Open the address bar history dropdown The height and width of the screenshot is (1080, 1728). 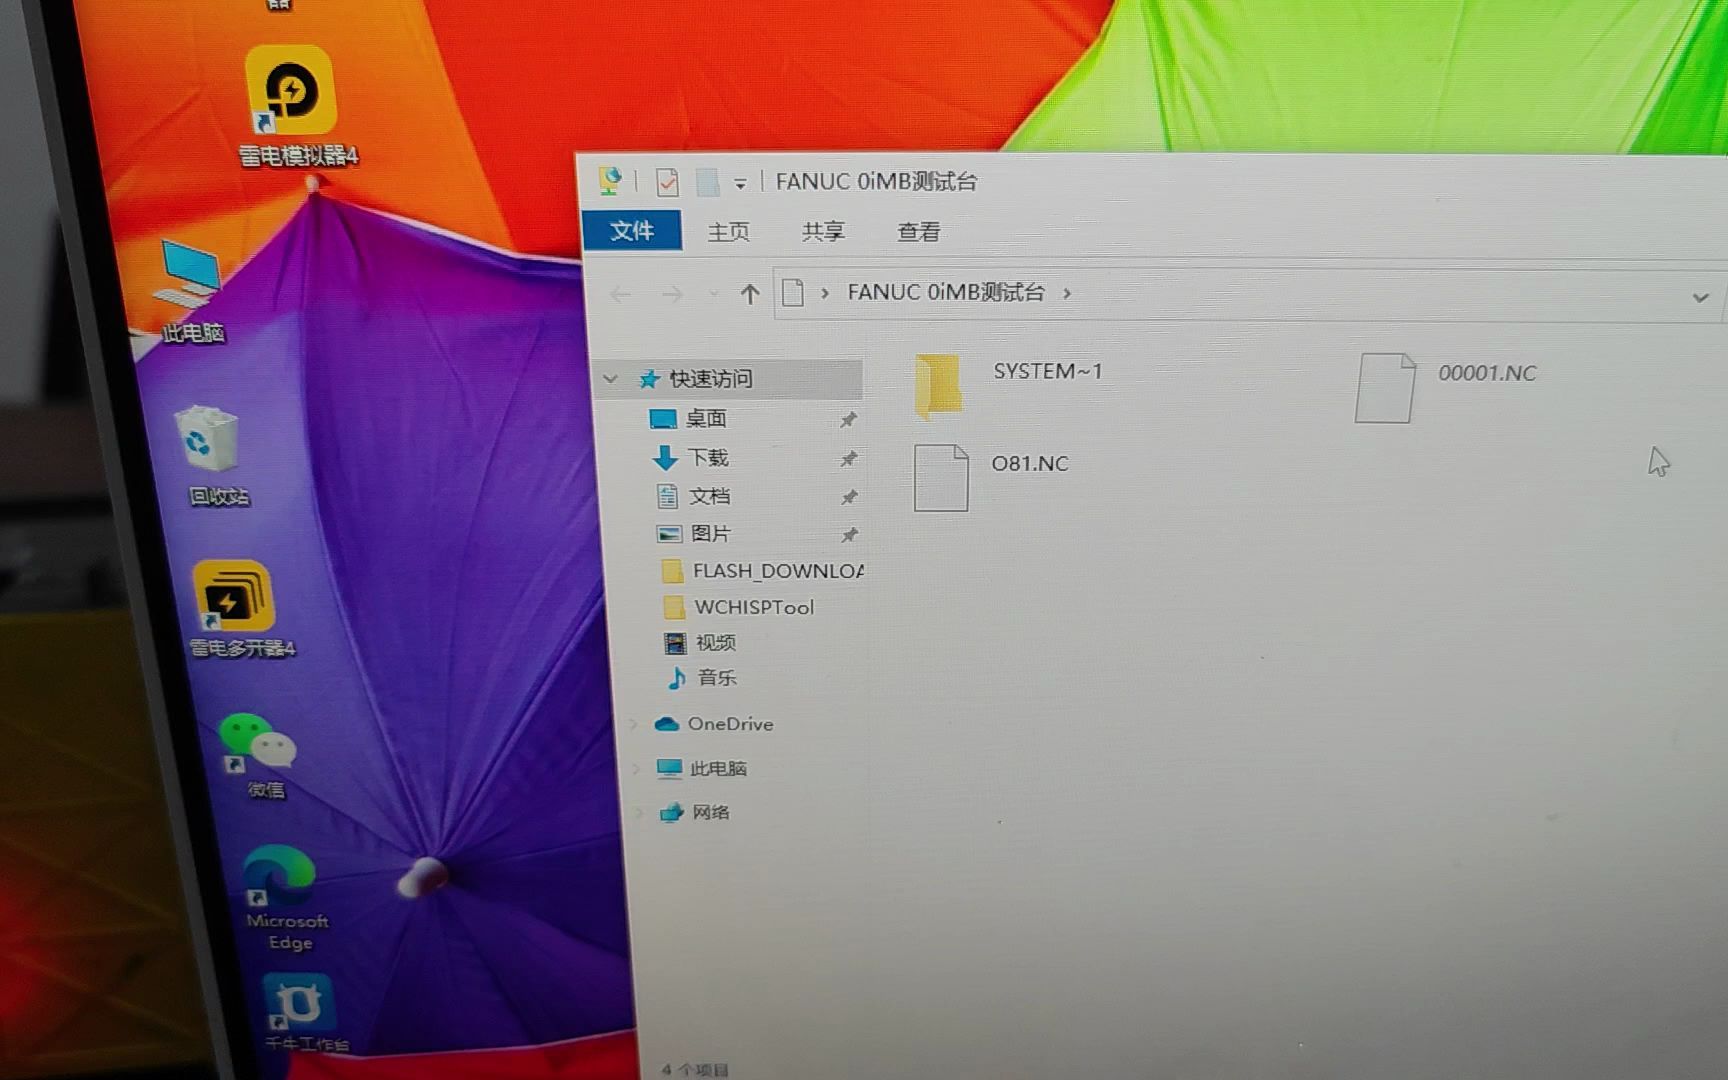pyautogui.click(x=1700, y=297)
